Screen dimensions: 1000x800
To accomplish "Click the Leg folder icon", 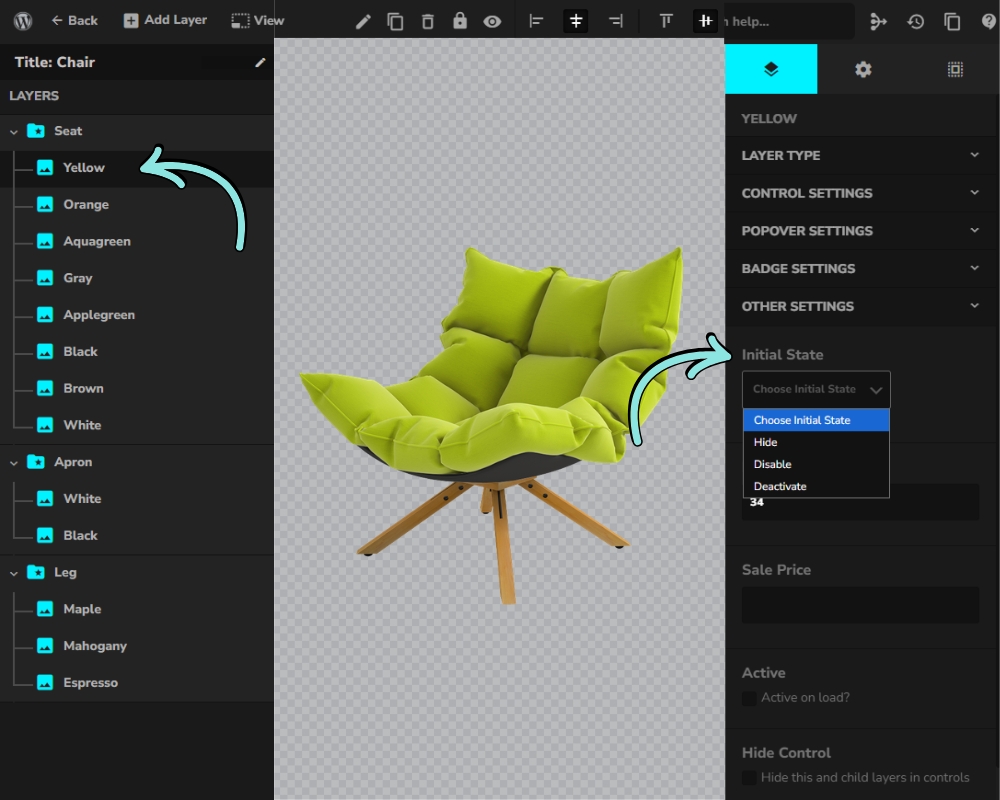I will pyautogui.click(x=36, y=572).
